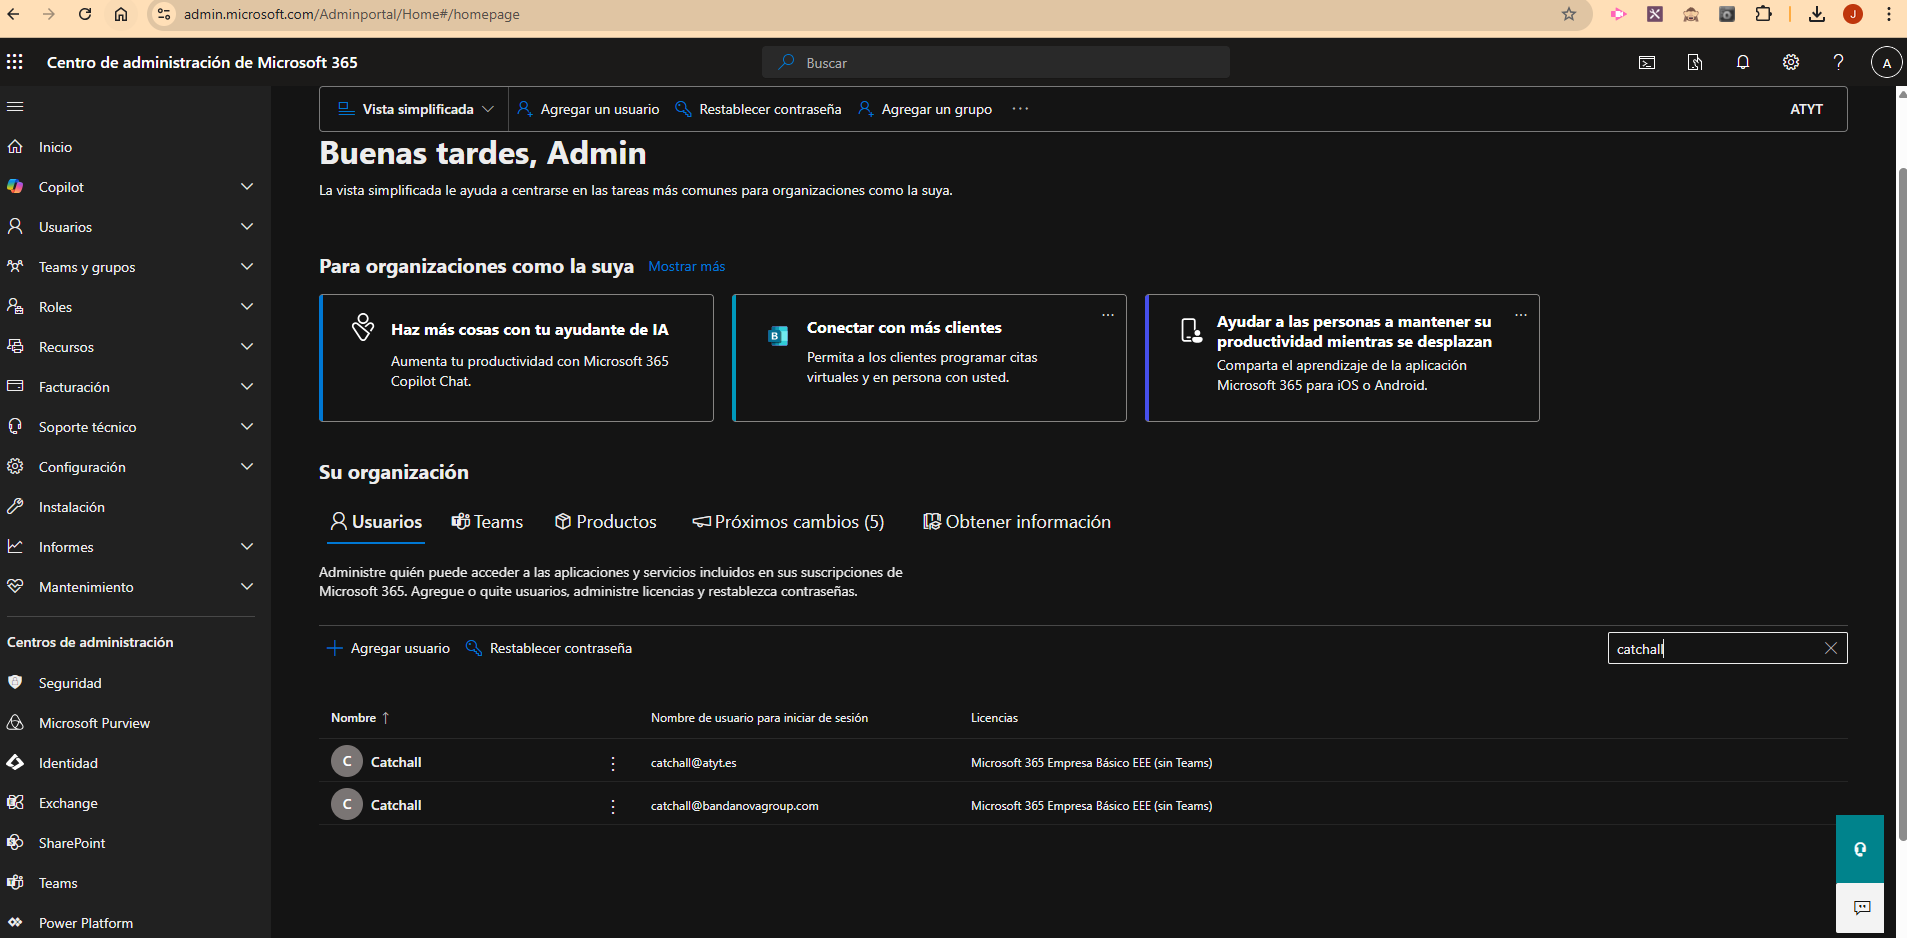Open the Próximos cambios (5) tab
The height and width of the screenshot is (938, 1907).
788,522
